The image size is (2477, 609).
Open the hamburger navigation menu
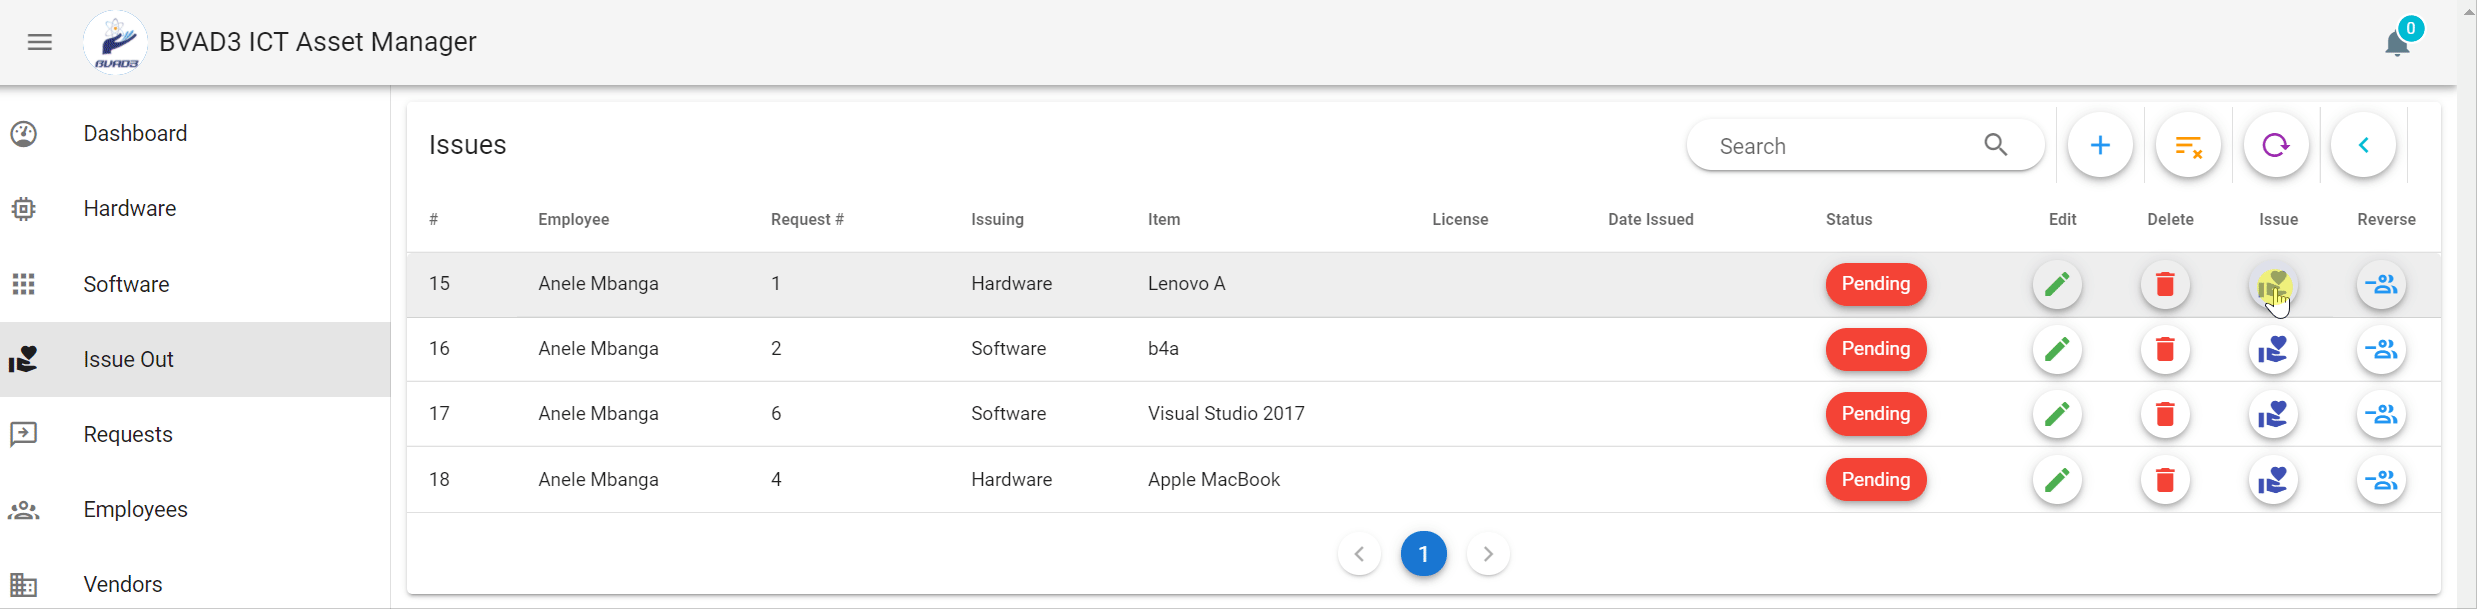coord(40,42)
